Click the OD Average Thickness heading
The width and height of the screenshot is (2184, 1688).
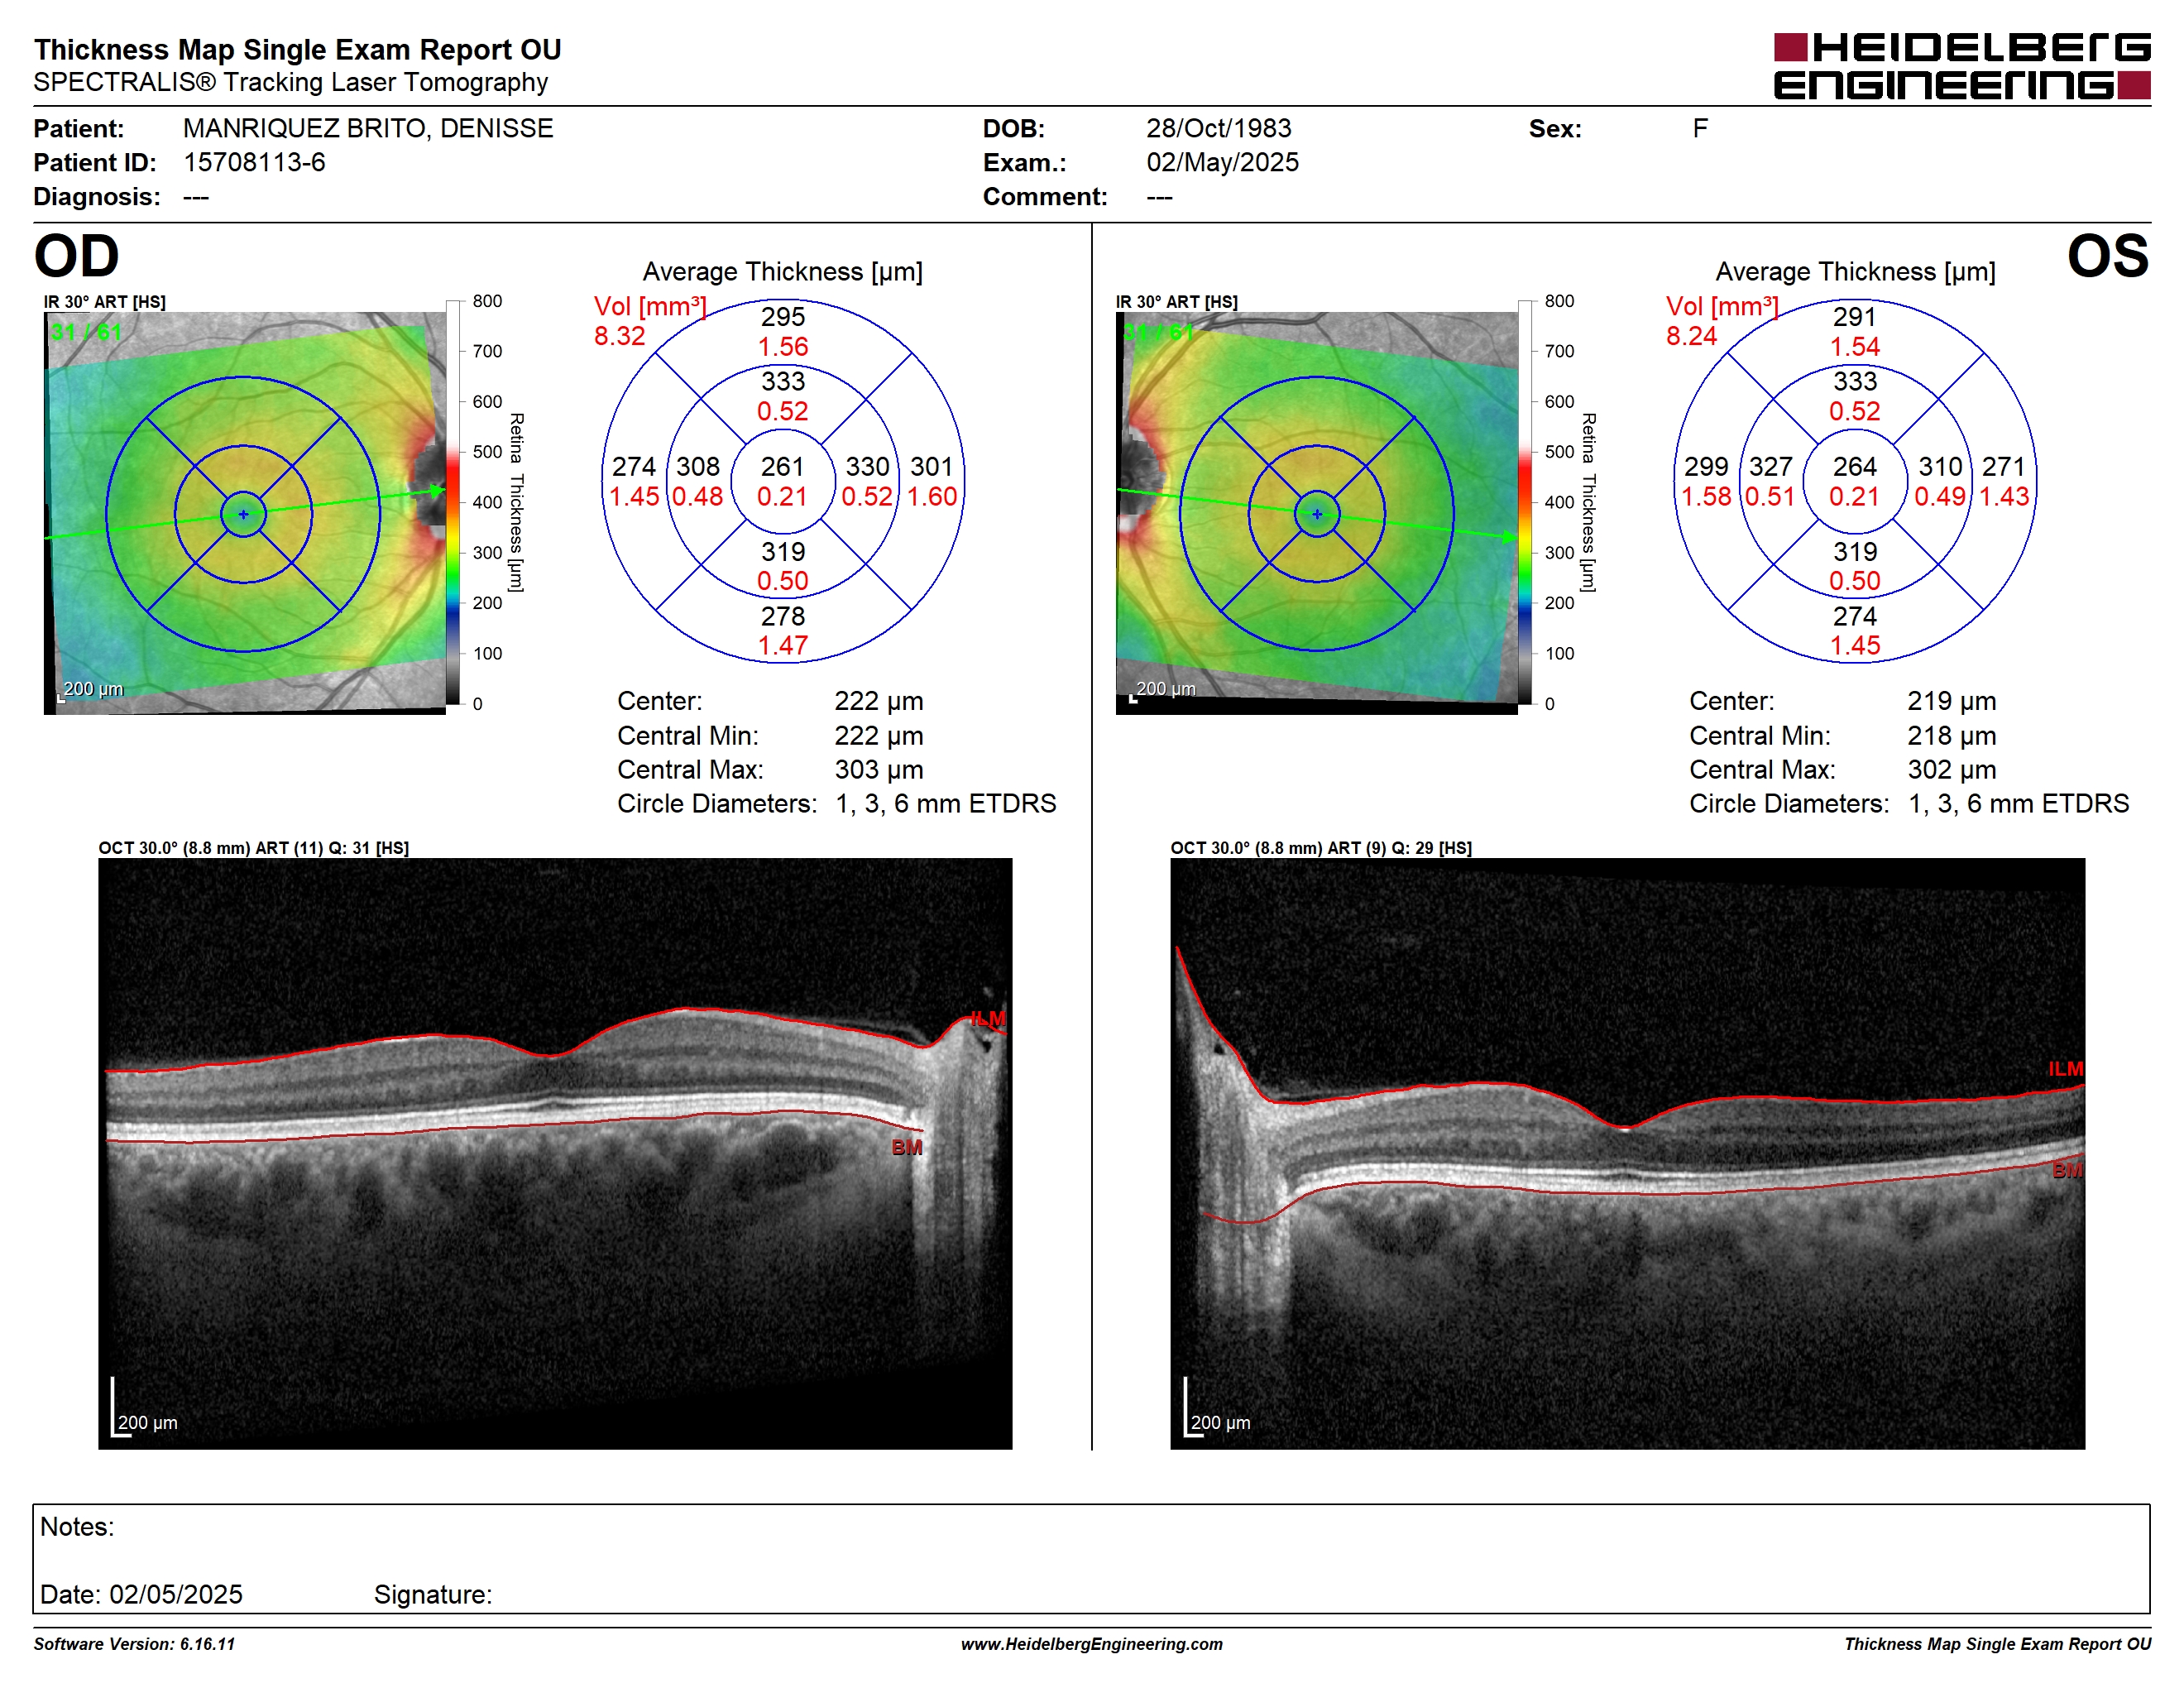tap(782, 272)
